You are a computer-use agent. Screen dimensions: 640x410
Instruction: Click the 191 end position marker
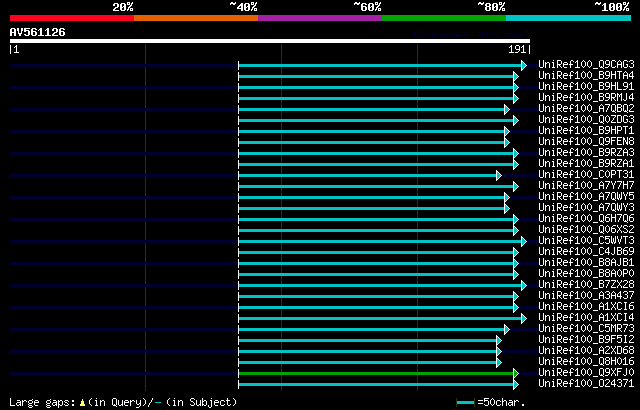519,49
